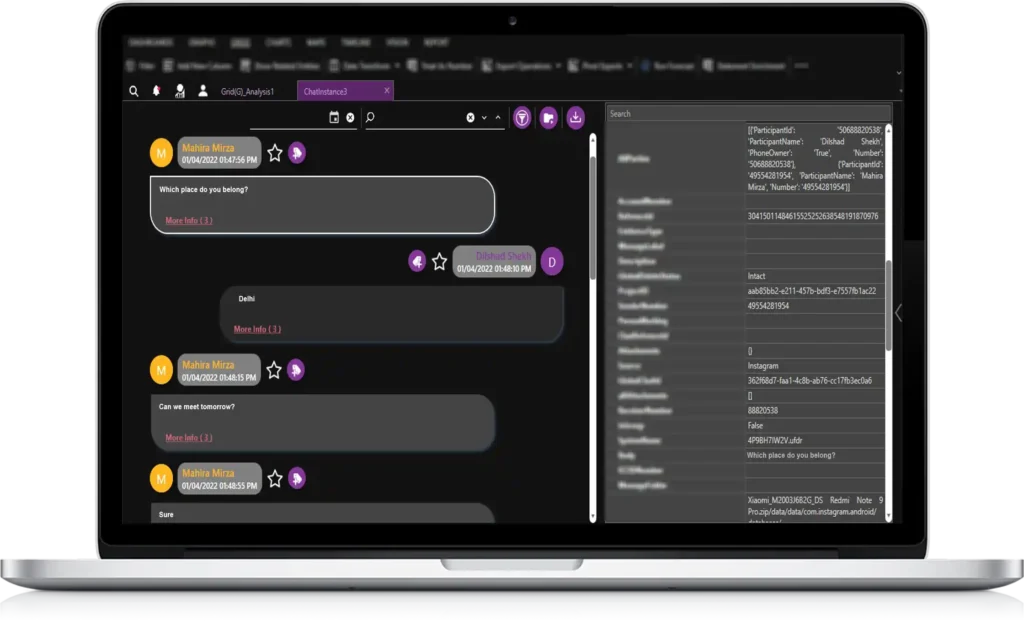Click the purple tag icon beside Dilshad Shekh
The image size is (1024, 621).
coord(417,261)
